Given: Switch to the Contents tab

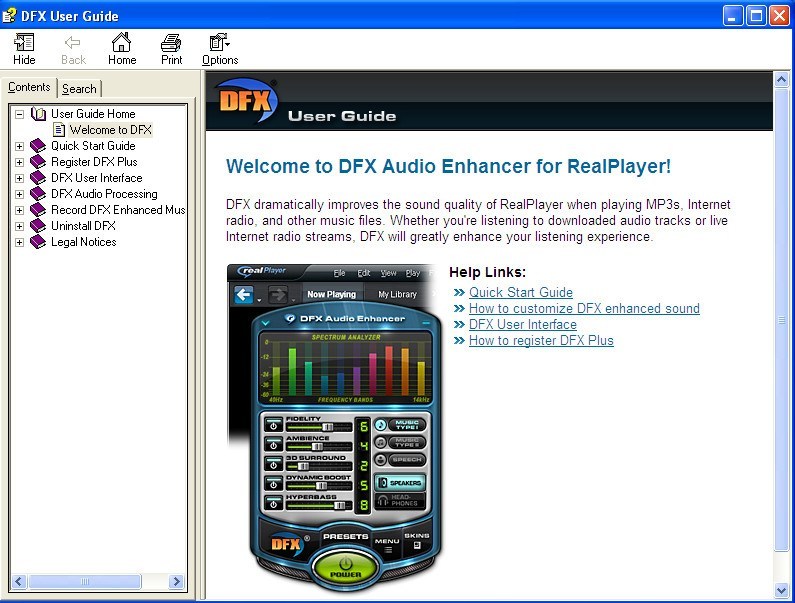Looking at the screenshot, I should point(29,87).
